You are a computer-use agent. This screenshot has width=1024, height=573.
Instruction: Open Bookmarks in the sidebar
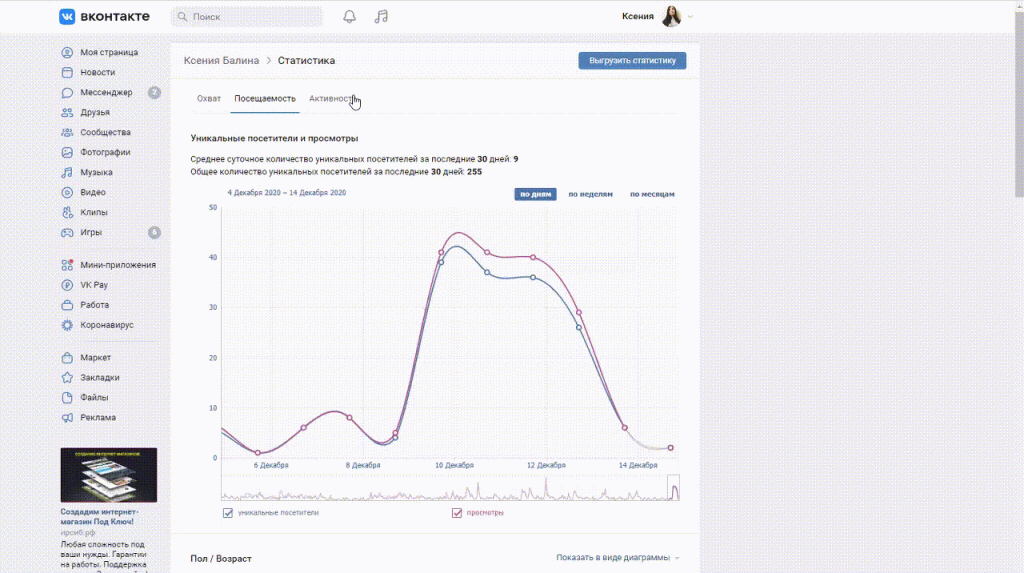100,377
